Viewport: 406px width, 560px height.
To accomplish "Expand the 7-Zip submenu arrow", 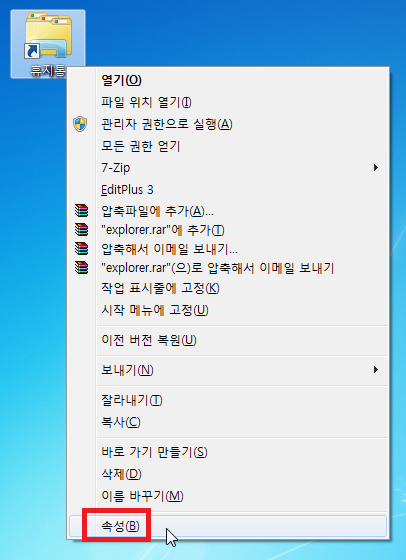I will tap(375, 168).
